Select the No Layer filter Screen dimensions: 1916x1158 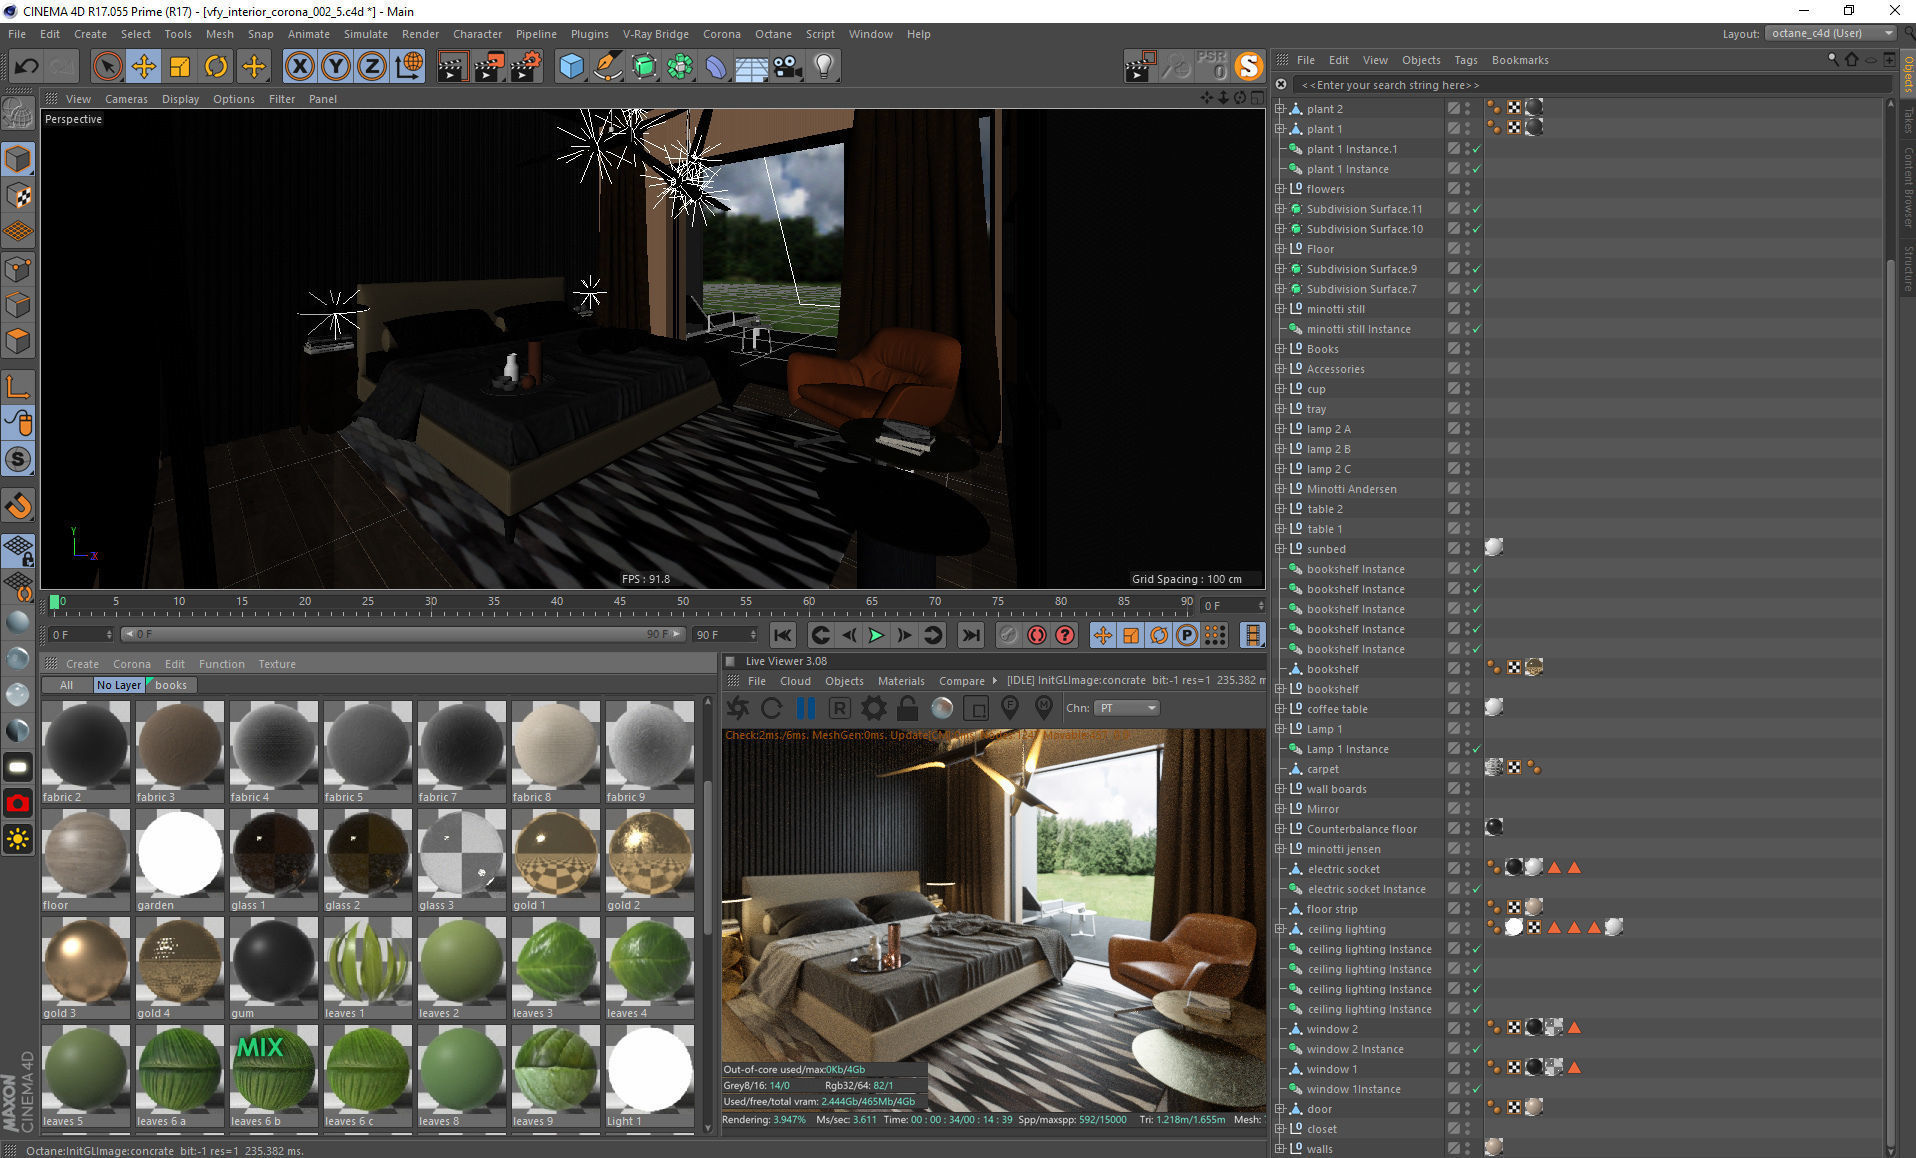(x=118, y=685)
